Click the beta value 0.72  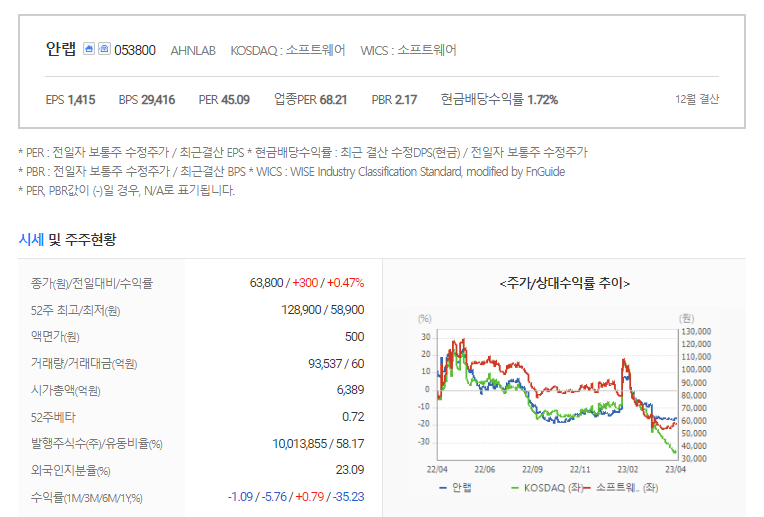[353, 417]
